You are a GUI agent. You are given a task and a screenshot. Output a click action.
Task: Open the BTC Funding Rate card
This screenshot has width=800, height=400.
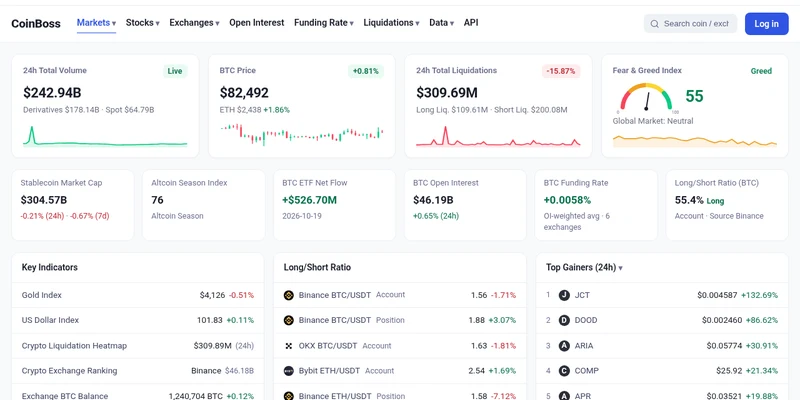pyautogui.click(x=596, y=205)
